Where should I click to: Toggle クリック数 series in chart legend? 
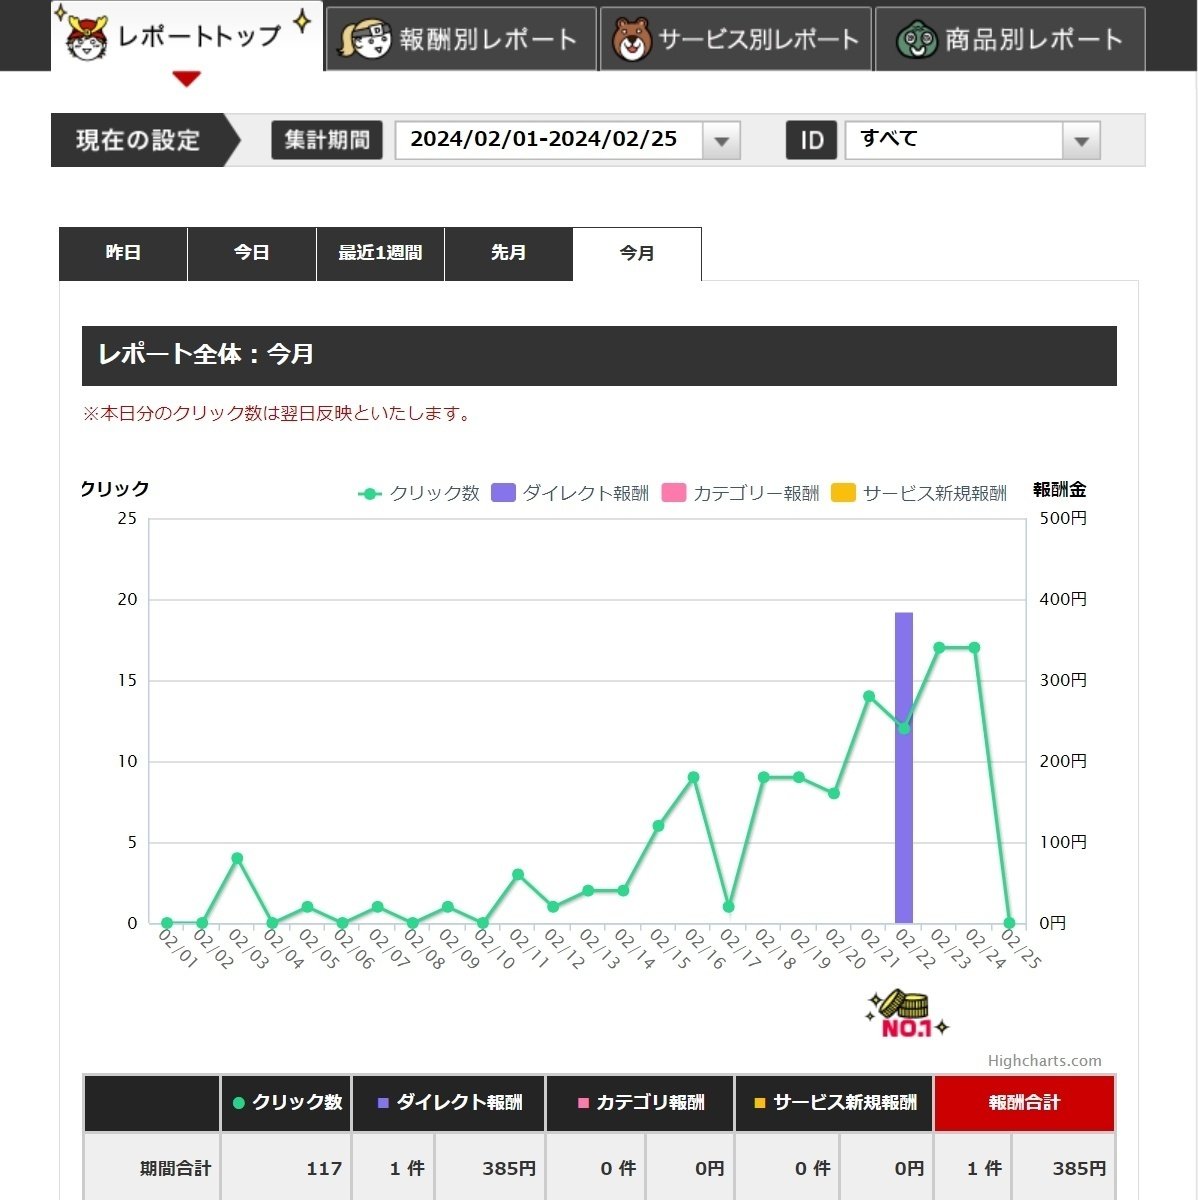[x=419, y=493]
